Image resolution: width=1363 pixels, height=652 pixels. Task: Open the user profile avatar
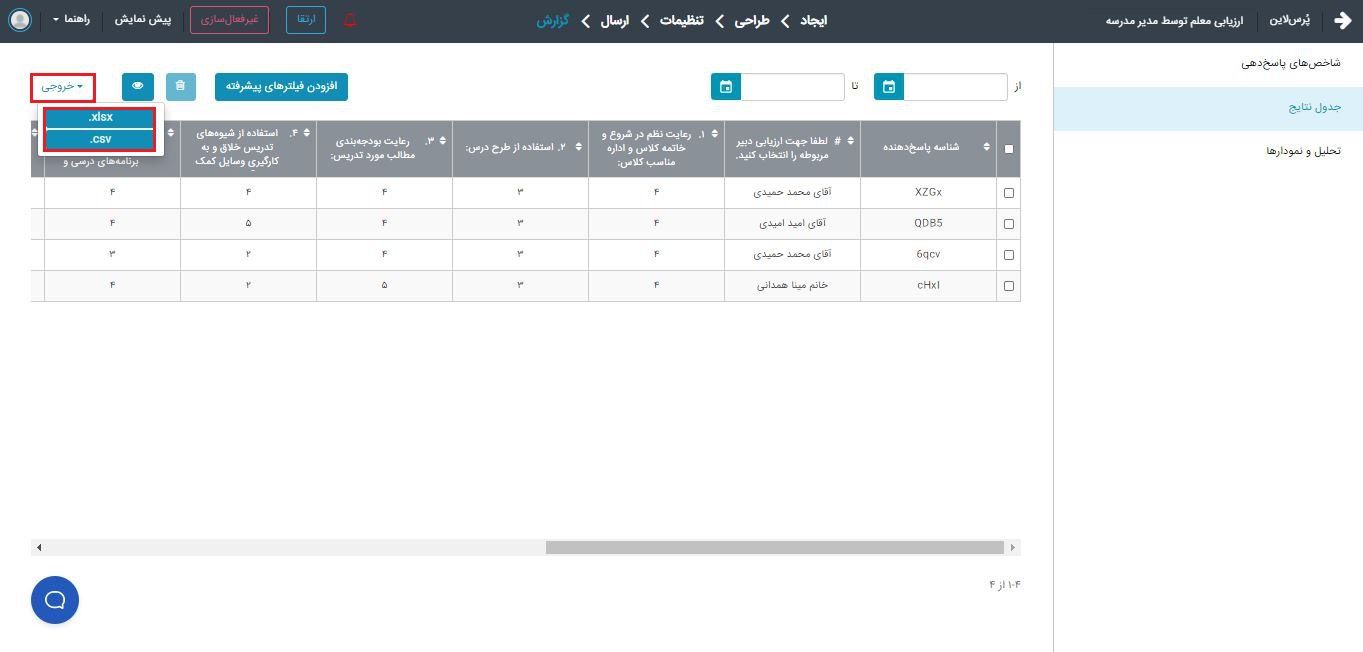[x=19, y=20]
